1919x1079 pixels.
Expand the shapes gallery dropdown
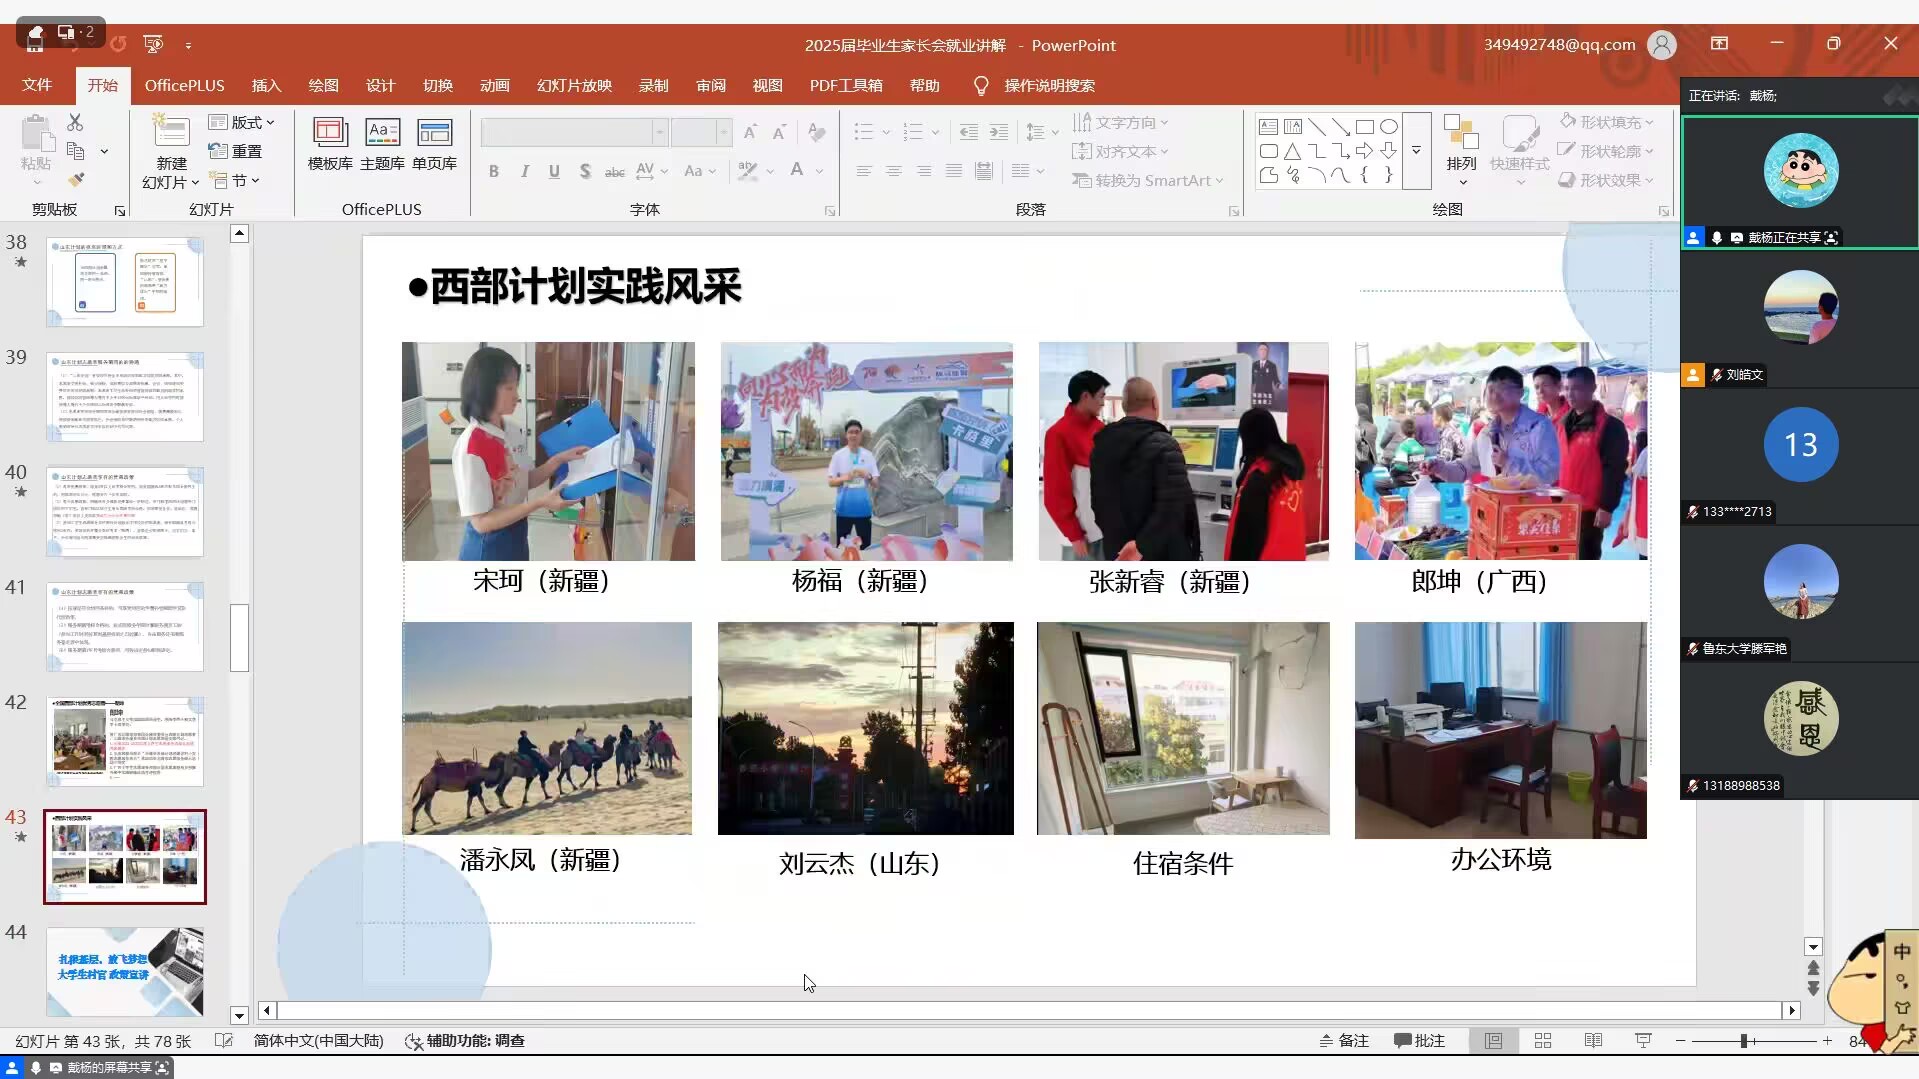point(1416,151)
